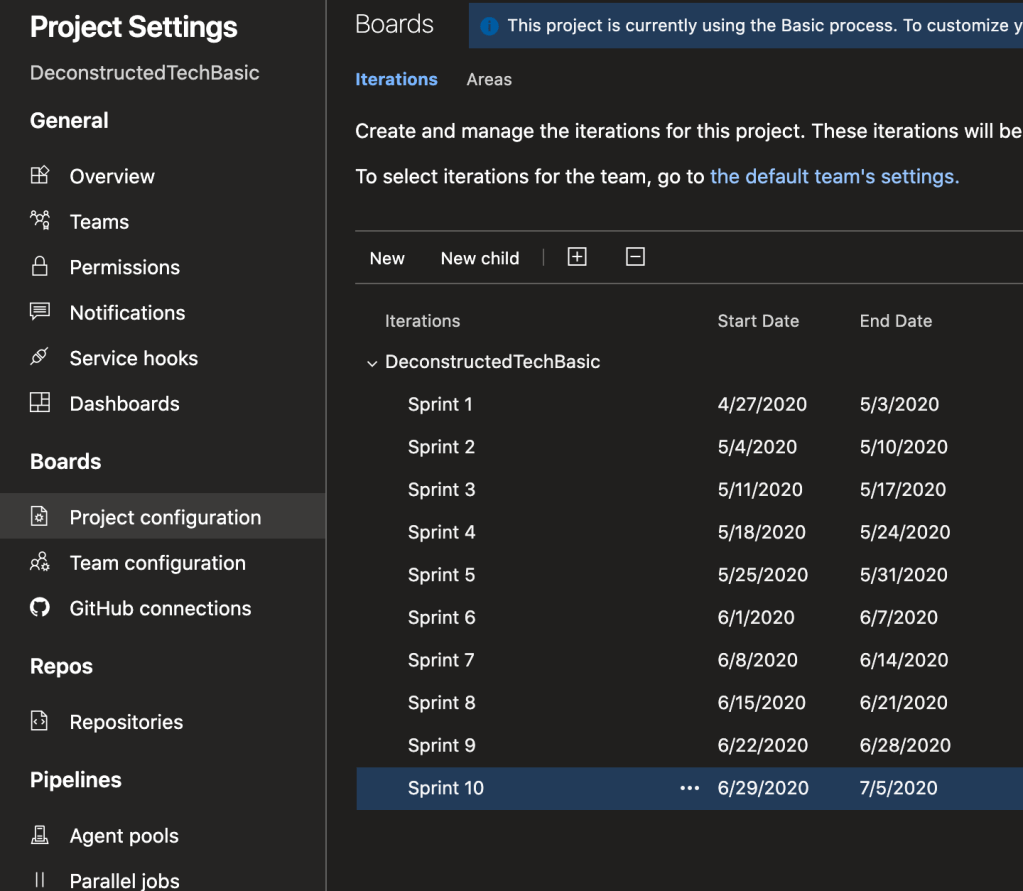The width and height of the screenshot is (1023, 891).
Task: Click the Permissions lock icon
Action: pyautogui.click(x=40, y=266)
